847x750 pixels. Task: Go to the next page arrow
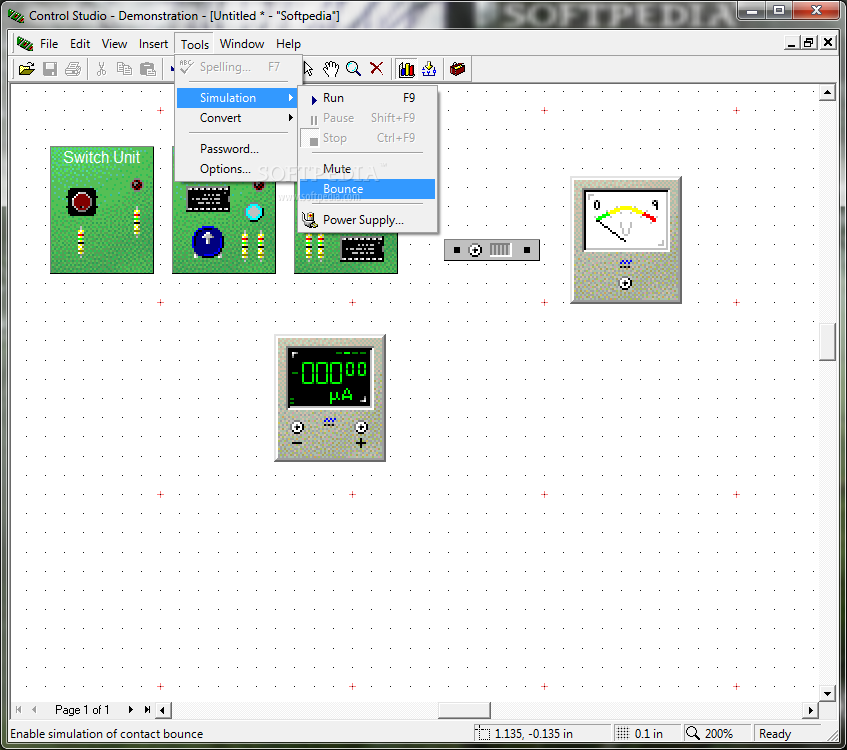point(130,709)
